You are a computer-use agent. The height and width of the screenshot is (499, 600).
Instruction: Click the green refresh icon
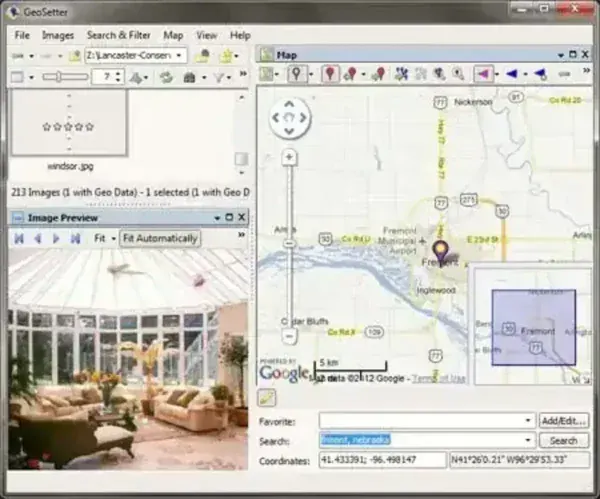point(166,78)
